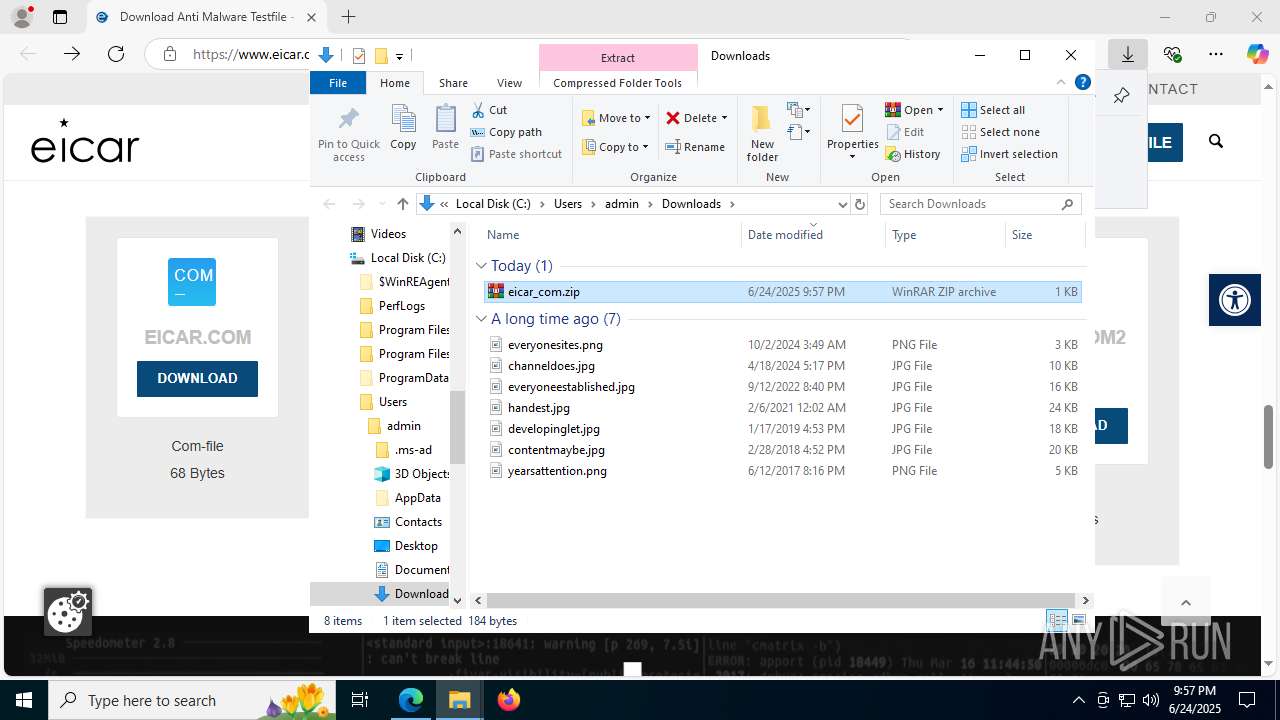
Task: Click Invert selection in ribbon
Action: click(x=1009, y=154)
